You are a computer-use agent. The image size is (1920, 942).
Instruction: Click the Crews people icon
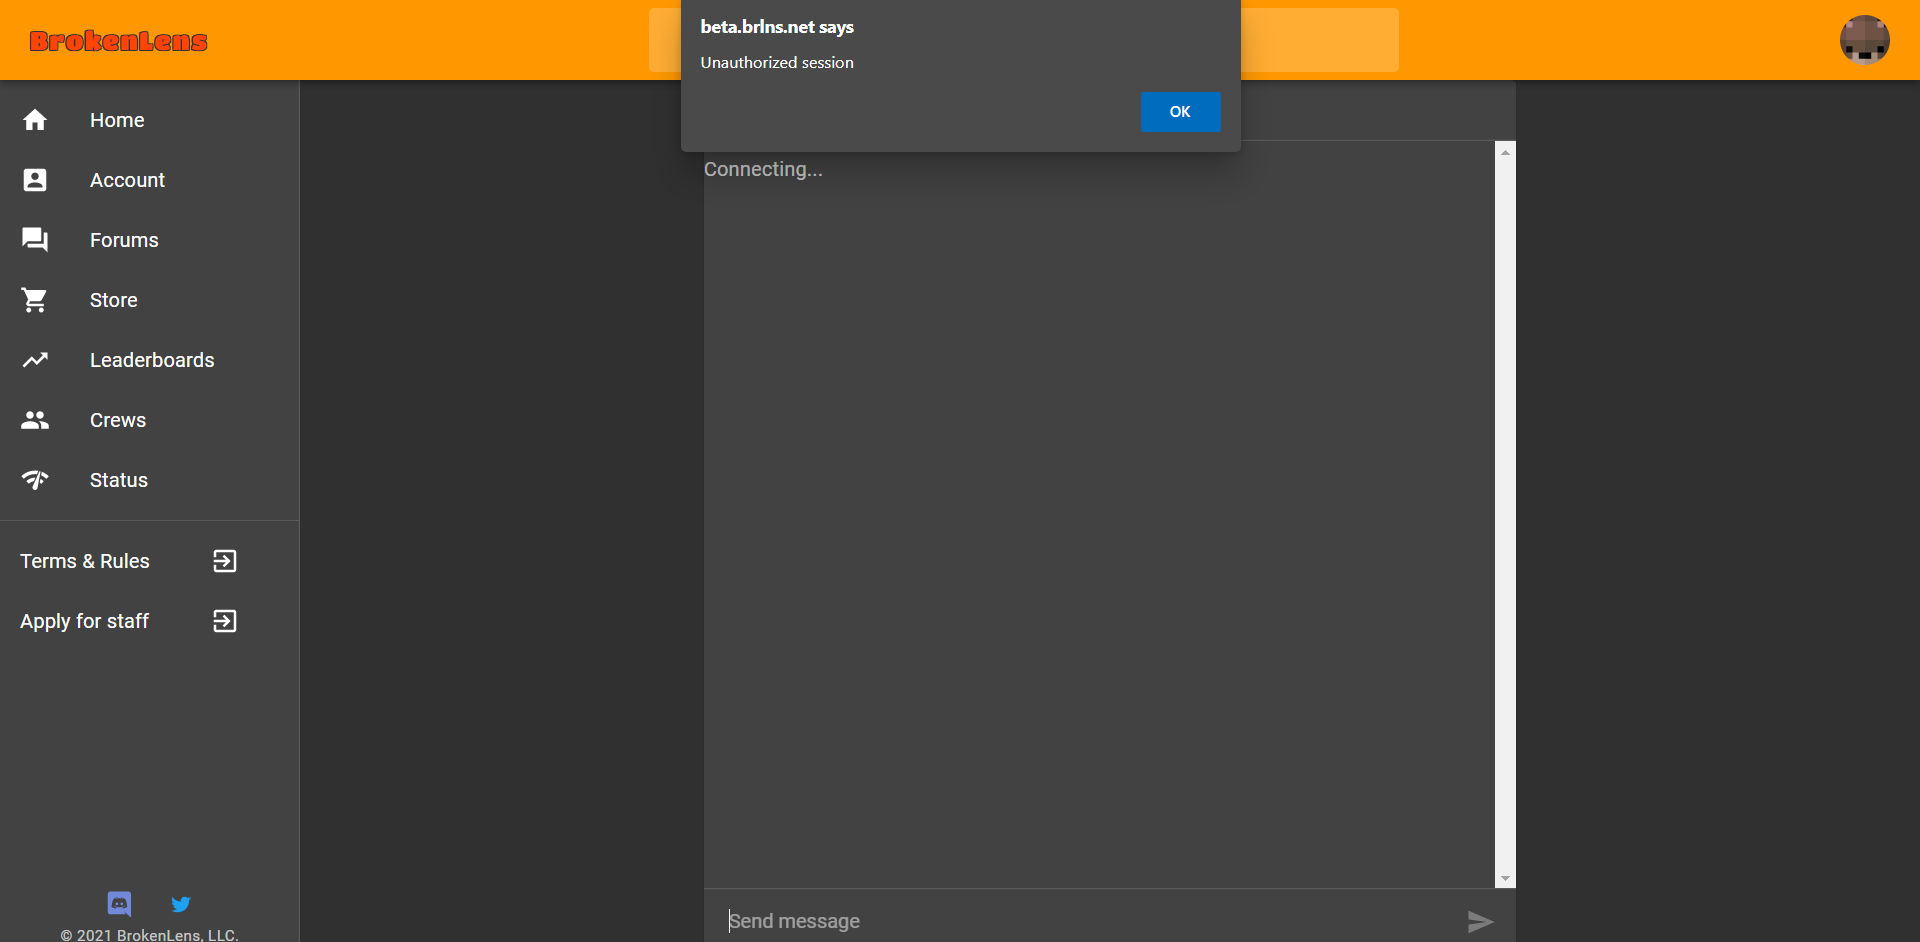click(x=35, y=420)
